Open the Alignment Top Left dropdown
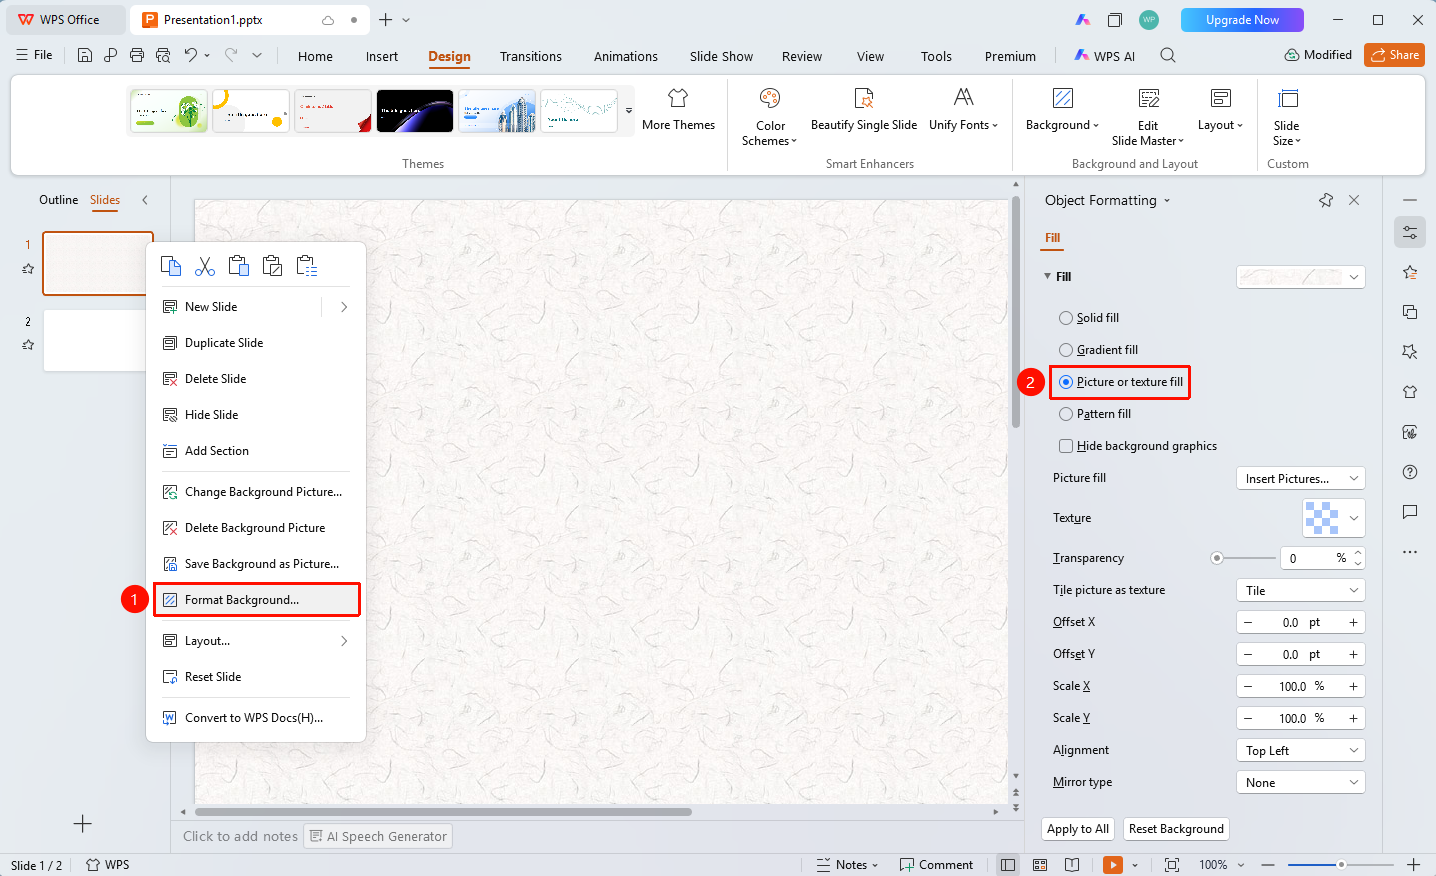 (1301, 751)
